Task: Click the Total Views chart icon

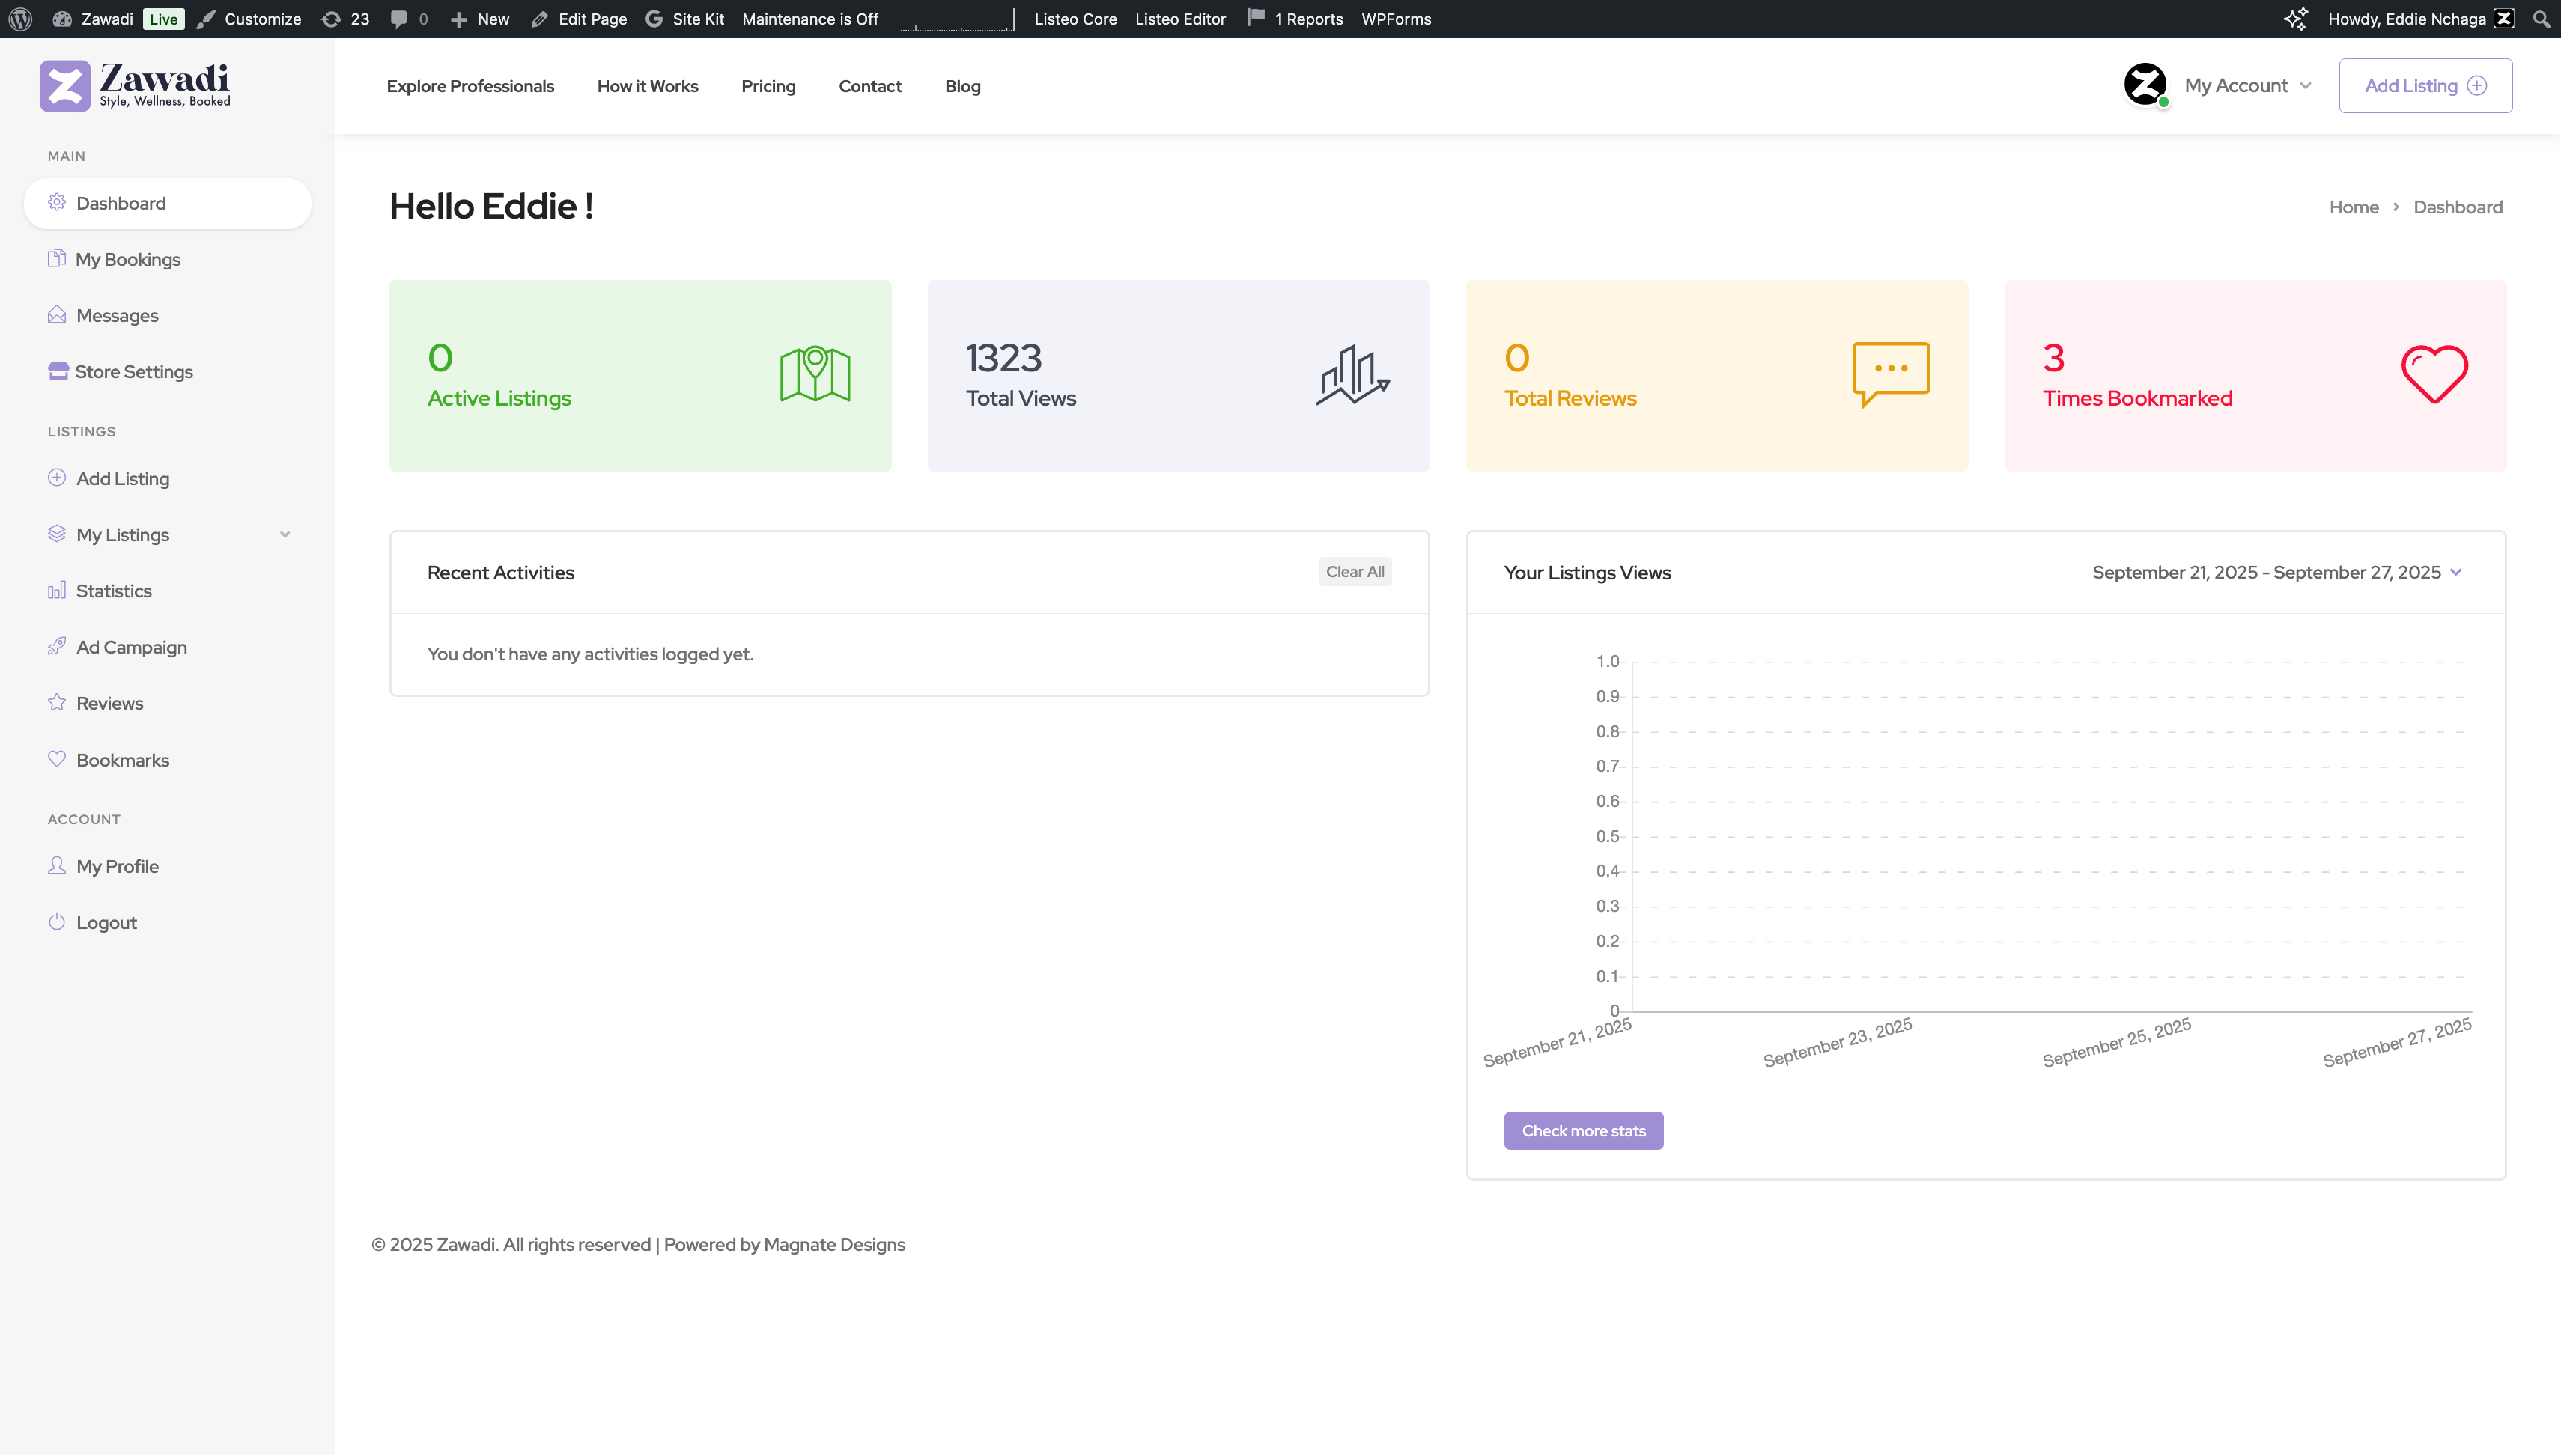Action: click(1352, 375)
